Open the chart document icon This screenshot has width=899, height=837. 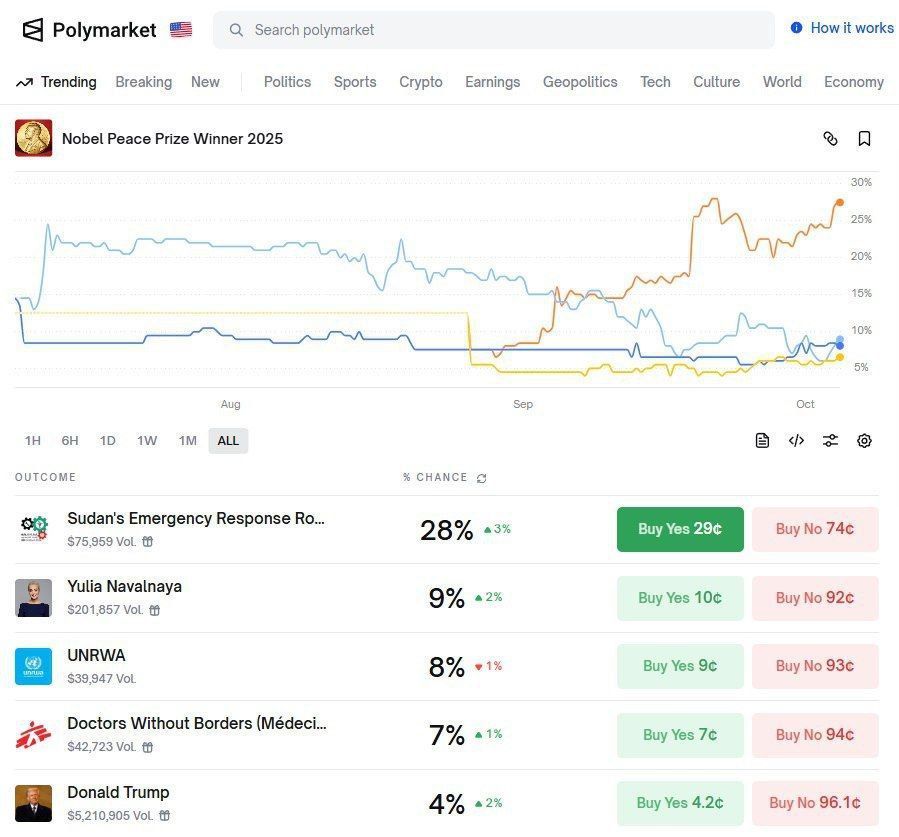pyautogui.click(x=762, y=441)
